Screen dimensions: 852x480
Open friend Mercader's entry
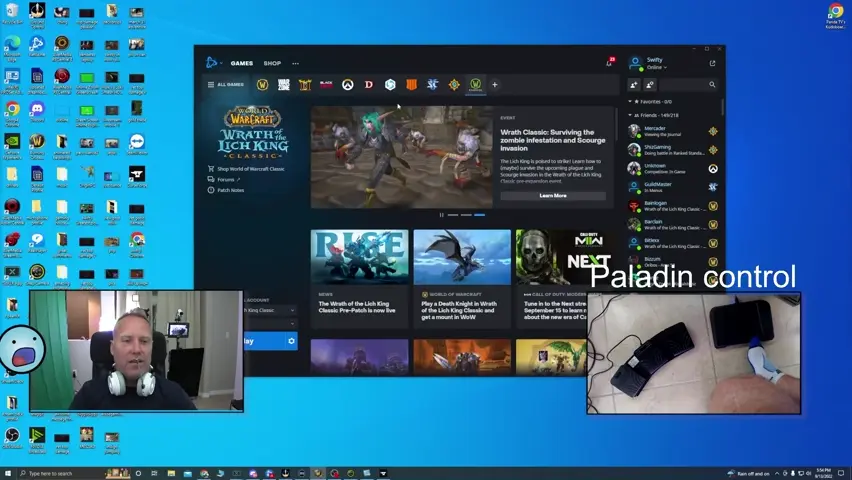tap(673, 131)
